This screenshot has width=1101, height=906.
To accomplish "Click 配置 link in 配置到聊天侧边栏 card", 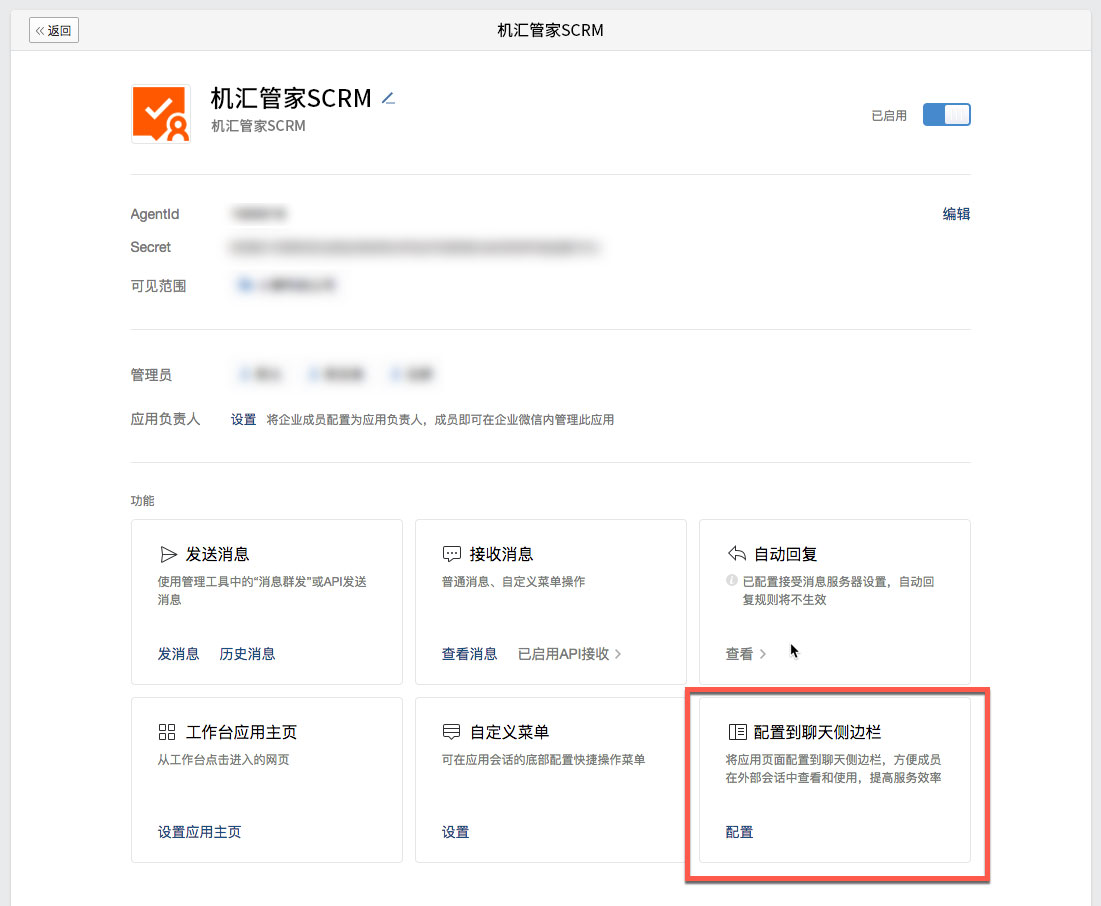I will (739, 832).
